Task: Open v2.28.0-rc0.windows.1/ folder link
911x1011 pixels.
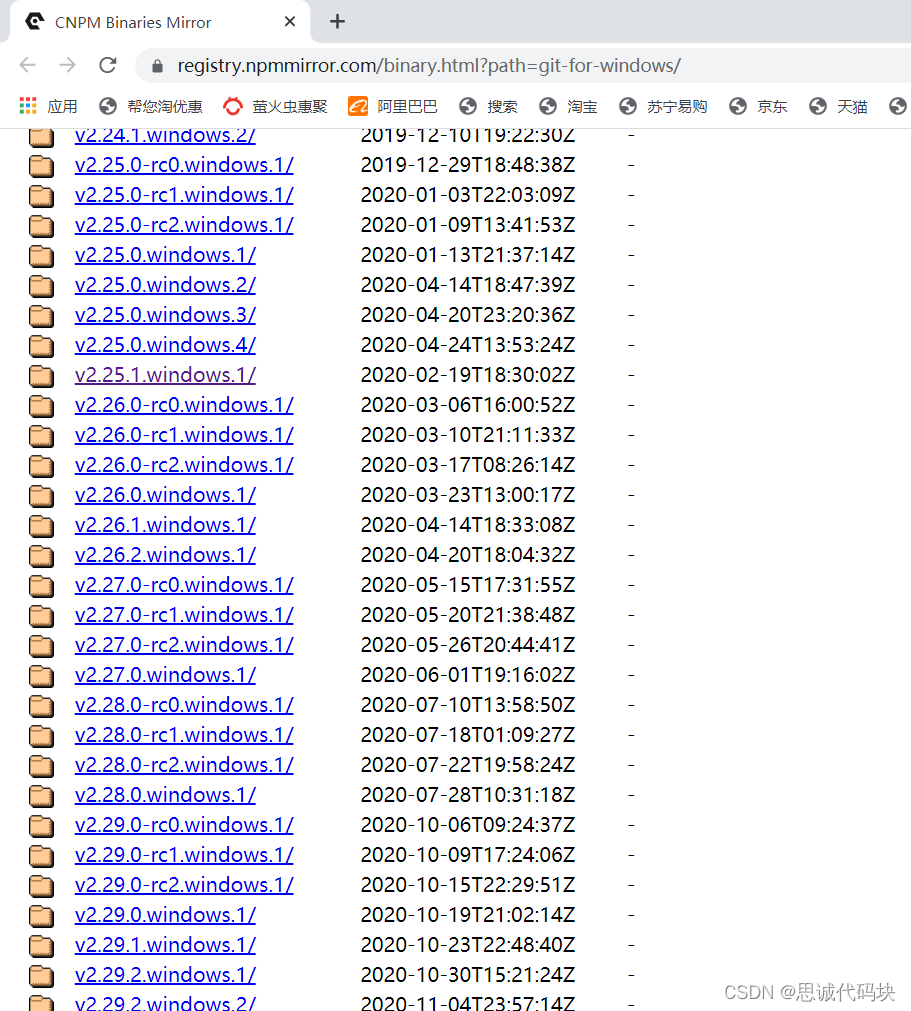Action: (184, 705)
